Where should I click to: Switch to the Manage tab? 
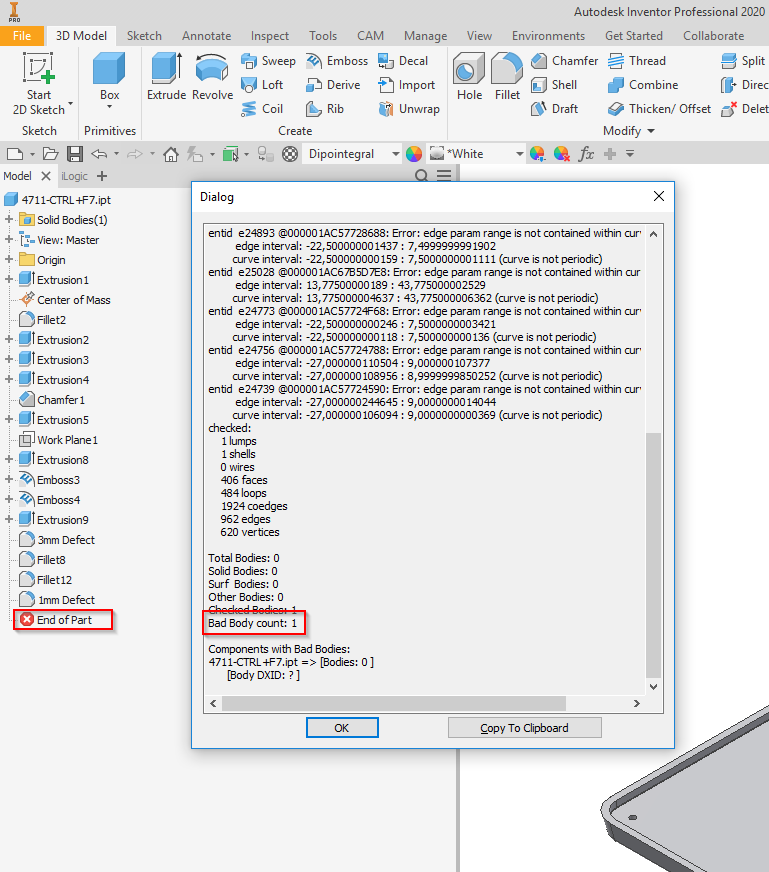pyautogui.click(x=425, y=36)
